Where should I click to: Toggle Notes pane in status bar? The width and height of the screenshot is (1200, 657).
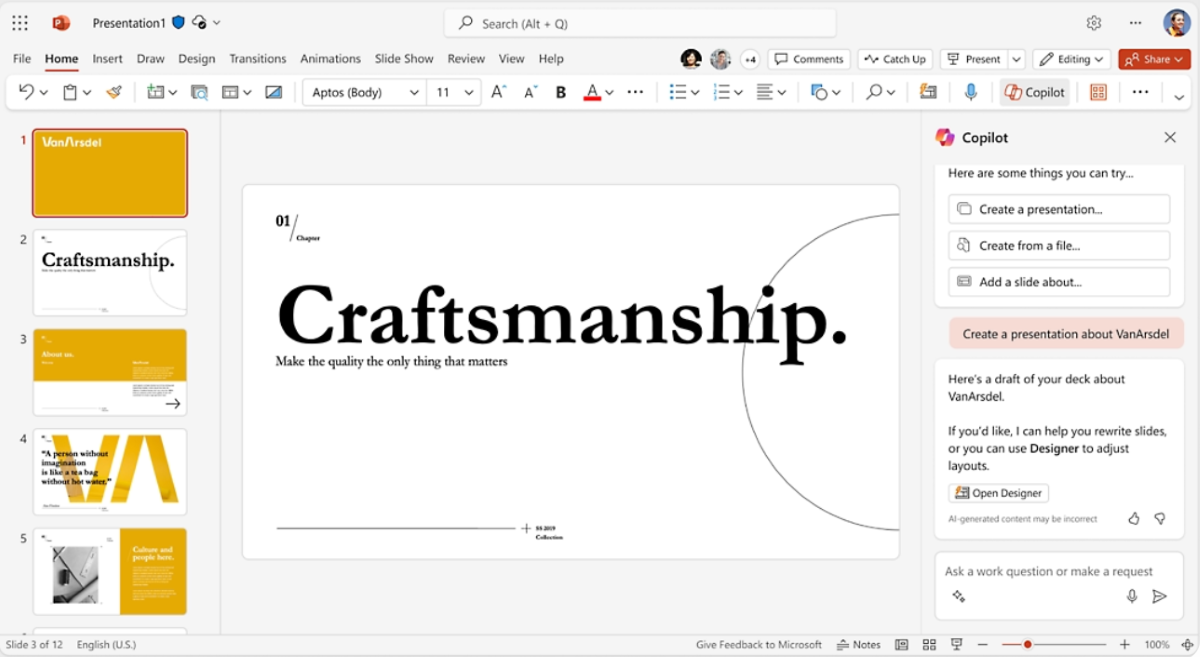point(859,645)
